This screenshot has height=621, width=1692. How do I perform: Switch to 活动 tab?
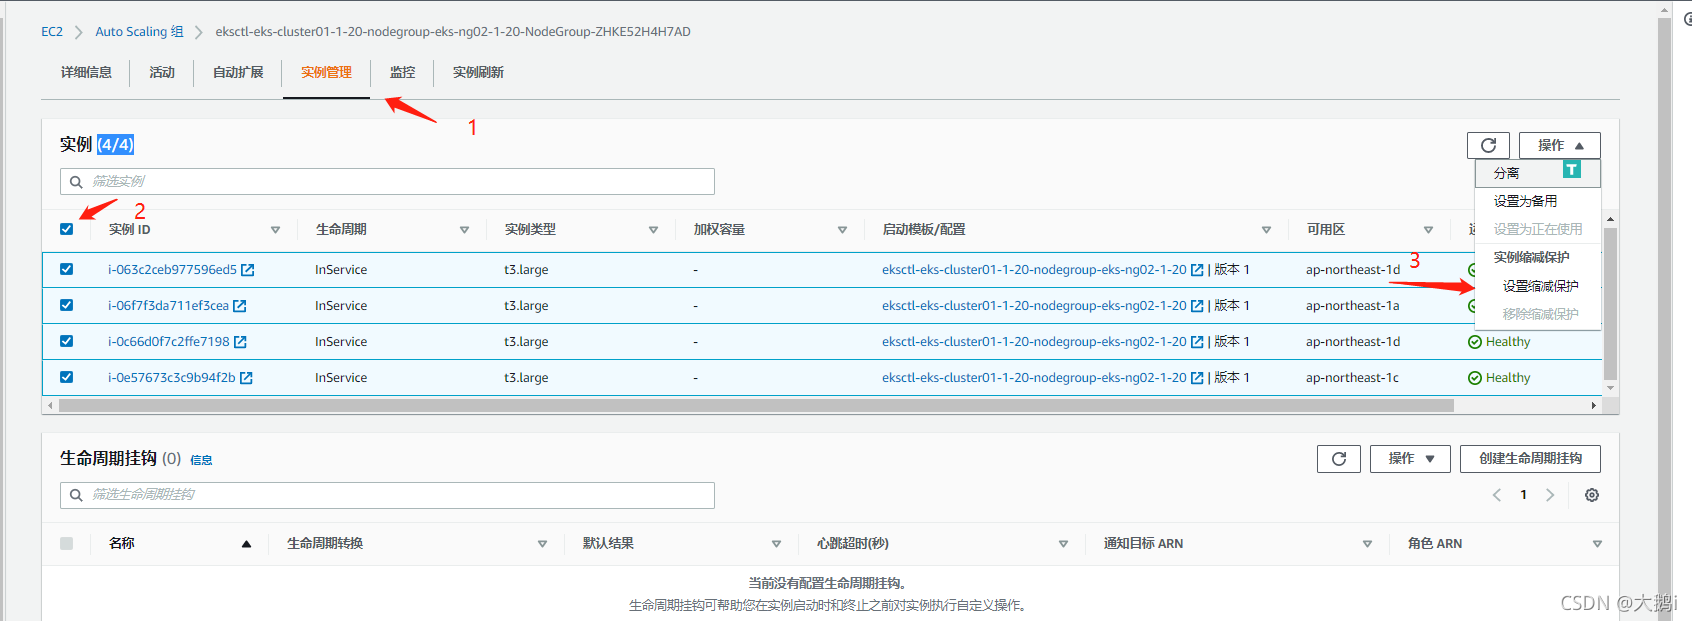click(162, 73)
